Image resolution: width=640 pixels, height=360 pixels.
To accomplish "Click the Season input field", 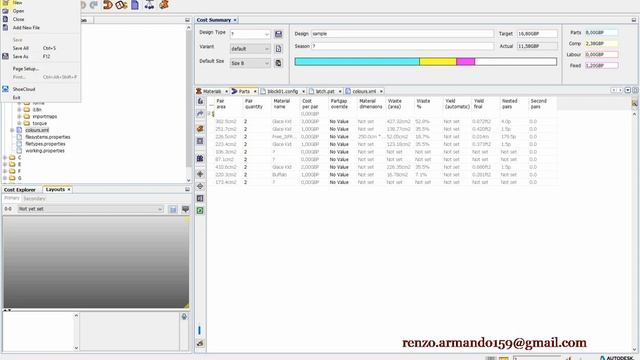I will (x=402, y=46).
